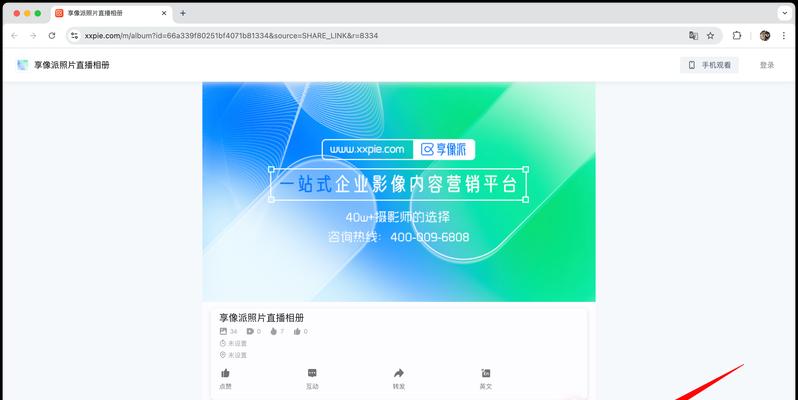798x400 pixels.
Task: Click the 登录 login link
Action: (x=767, y=65)
